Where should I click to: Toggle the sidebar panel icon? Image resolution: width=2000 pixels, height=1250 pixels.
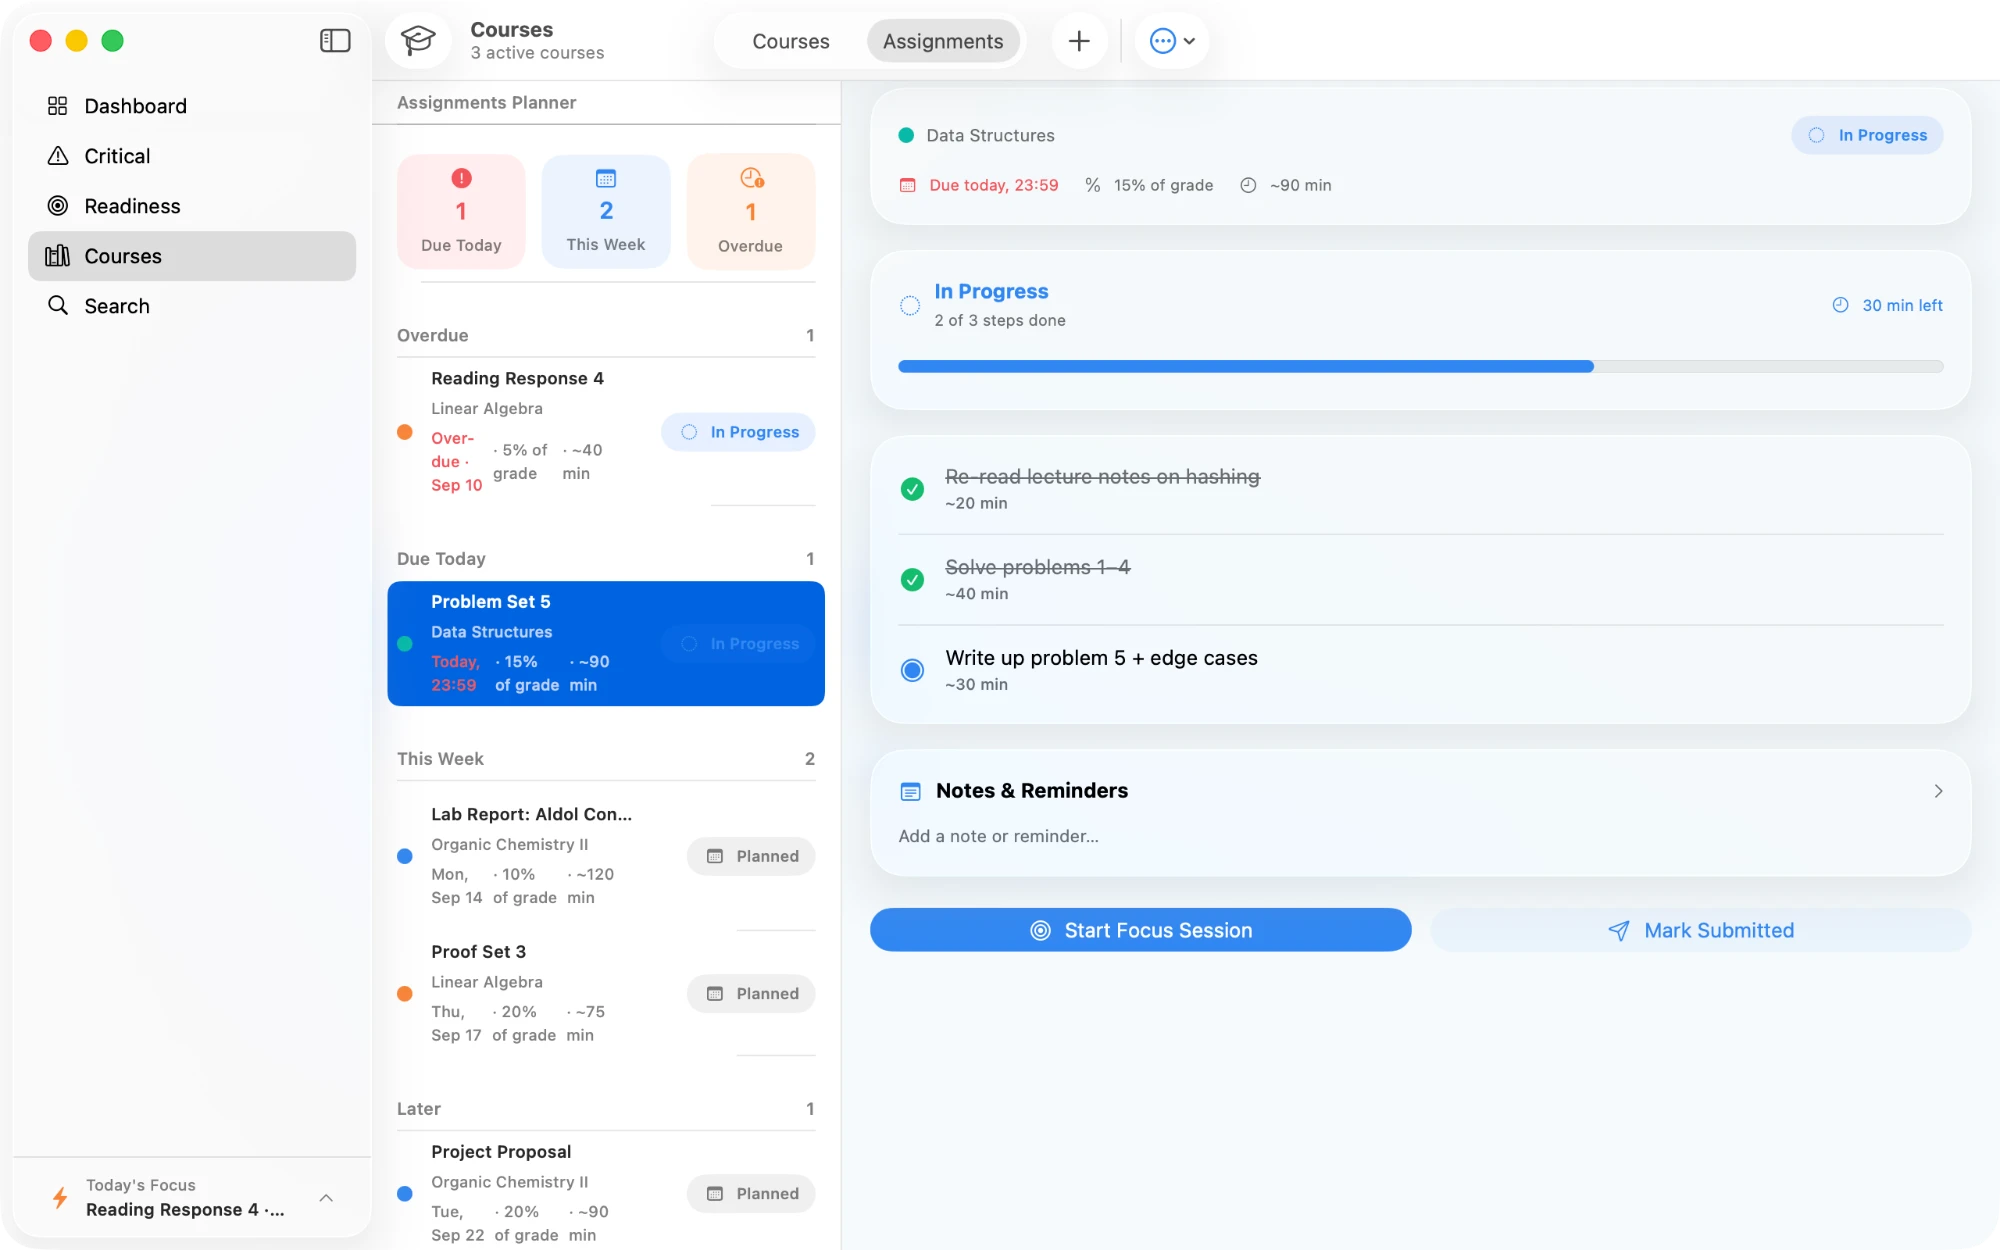(x=335, y=41)
